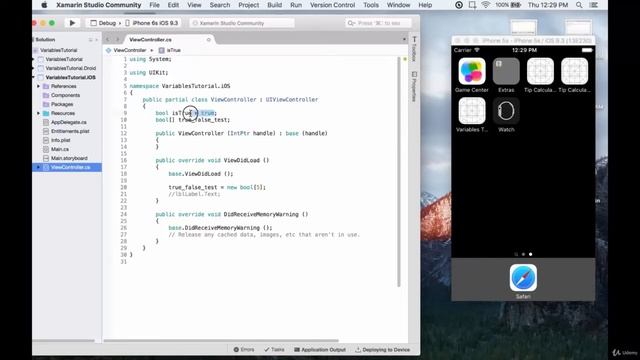
Task: Open the Tools menu
Action: click(371, 5)
